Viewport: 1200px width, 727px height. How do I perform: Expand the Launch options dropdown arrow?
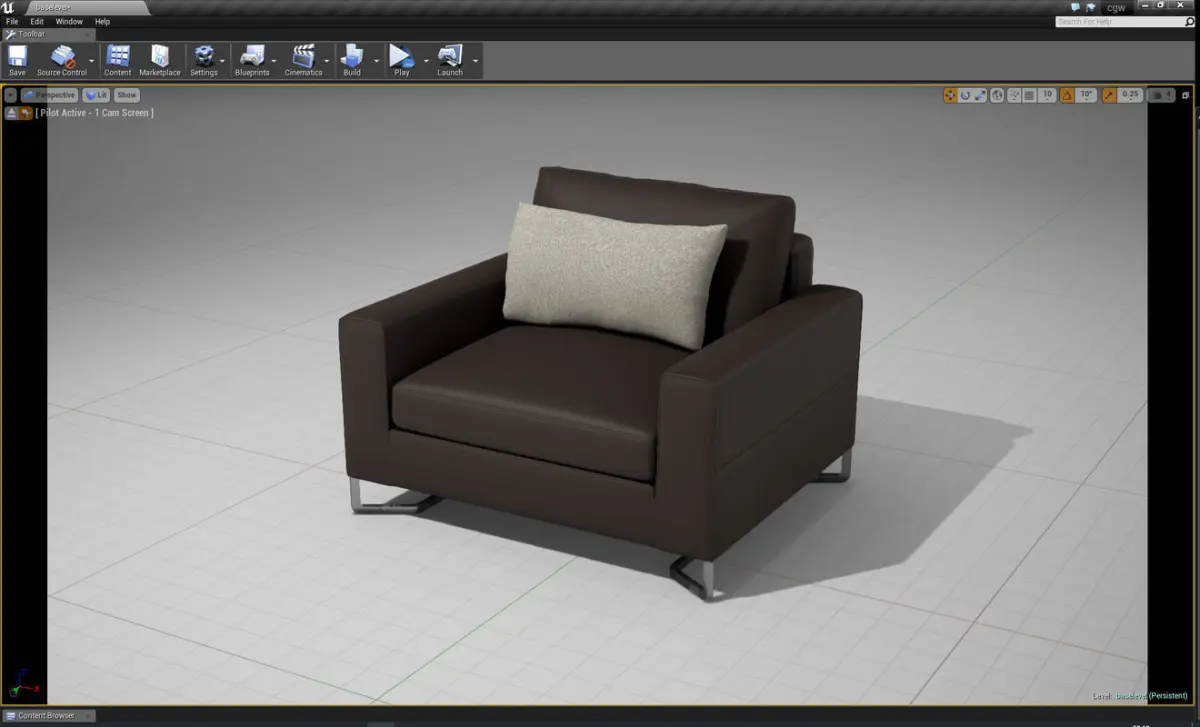point(475,60)
